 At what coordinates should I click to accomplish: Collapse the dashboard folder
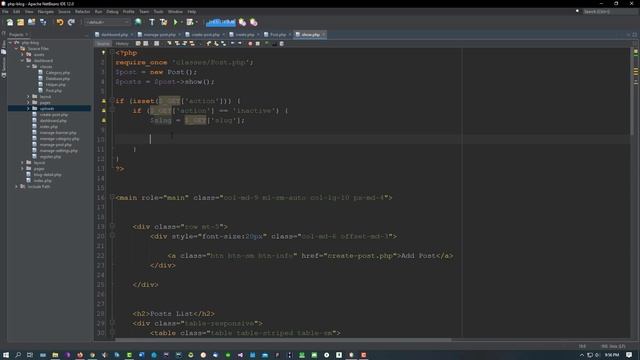22,60
